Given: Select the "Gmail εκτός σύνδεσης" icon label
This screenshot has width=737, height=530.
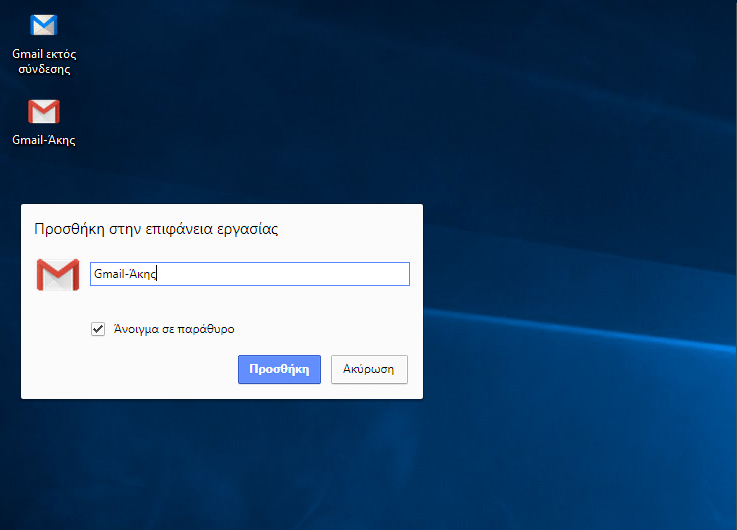Looking at the screenshot, I should tap(44, 61).
